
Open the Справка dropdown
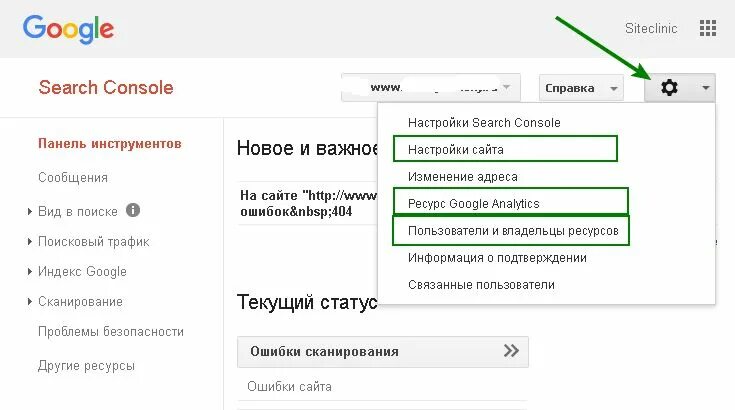(x=581, y=88)
